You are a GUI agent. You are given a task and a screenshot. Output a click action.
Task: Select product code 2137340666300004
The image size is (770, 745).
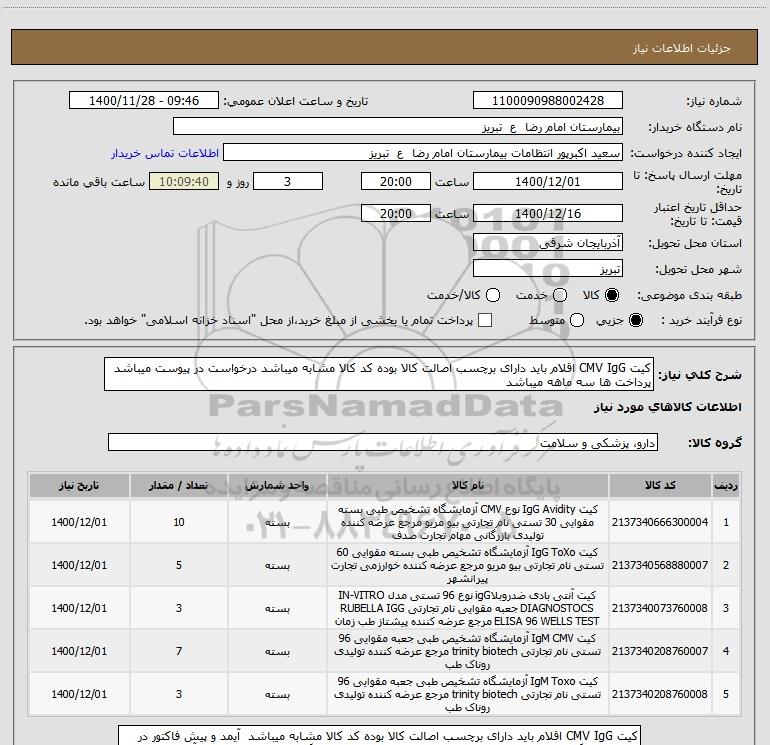click(660, 522)
